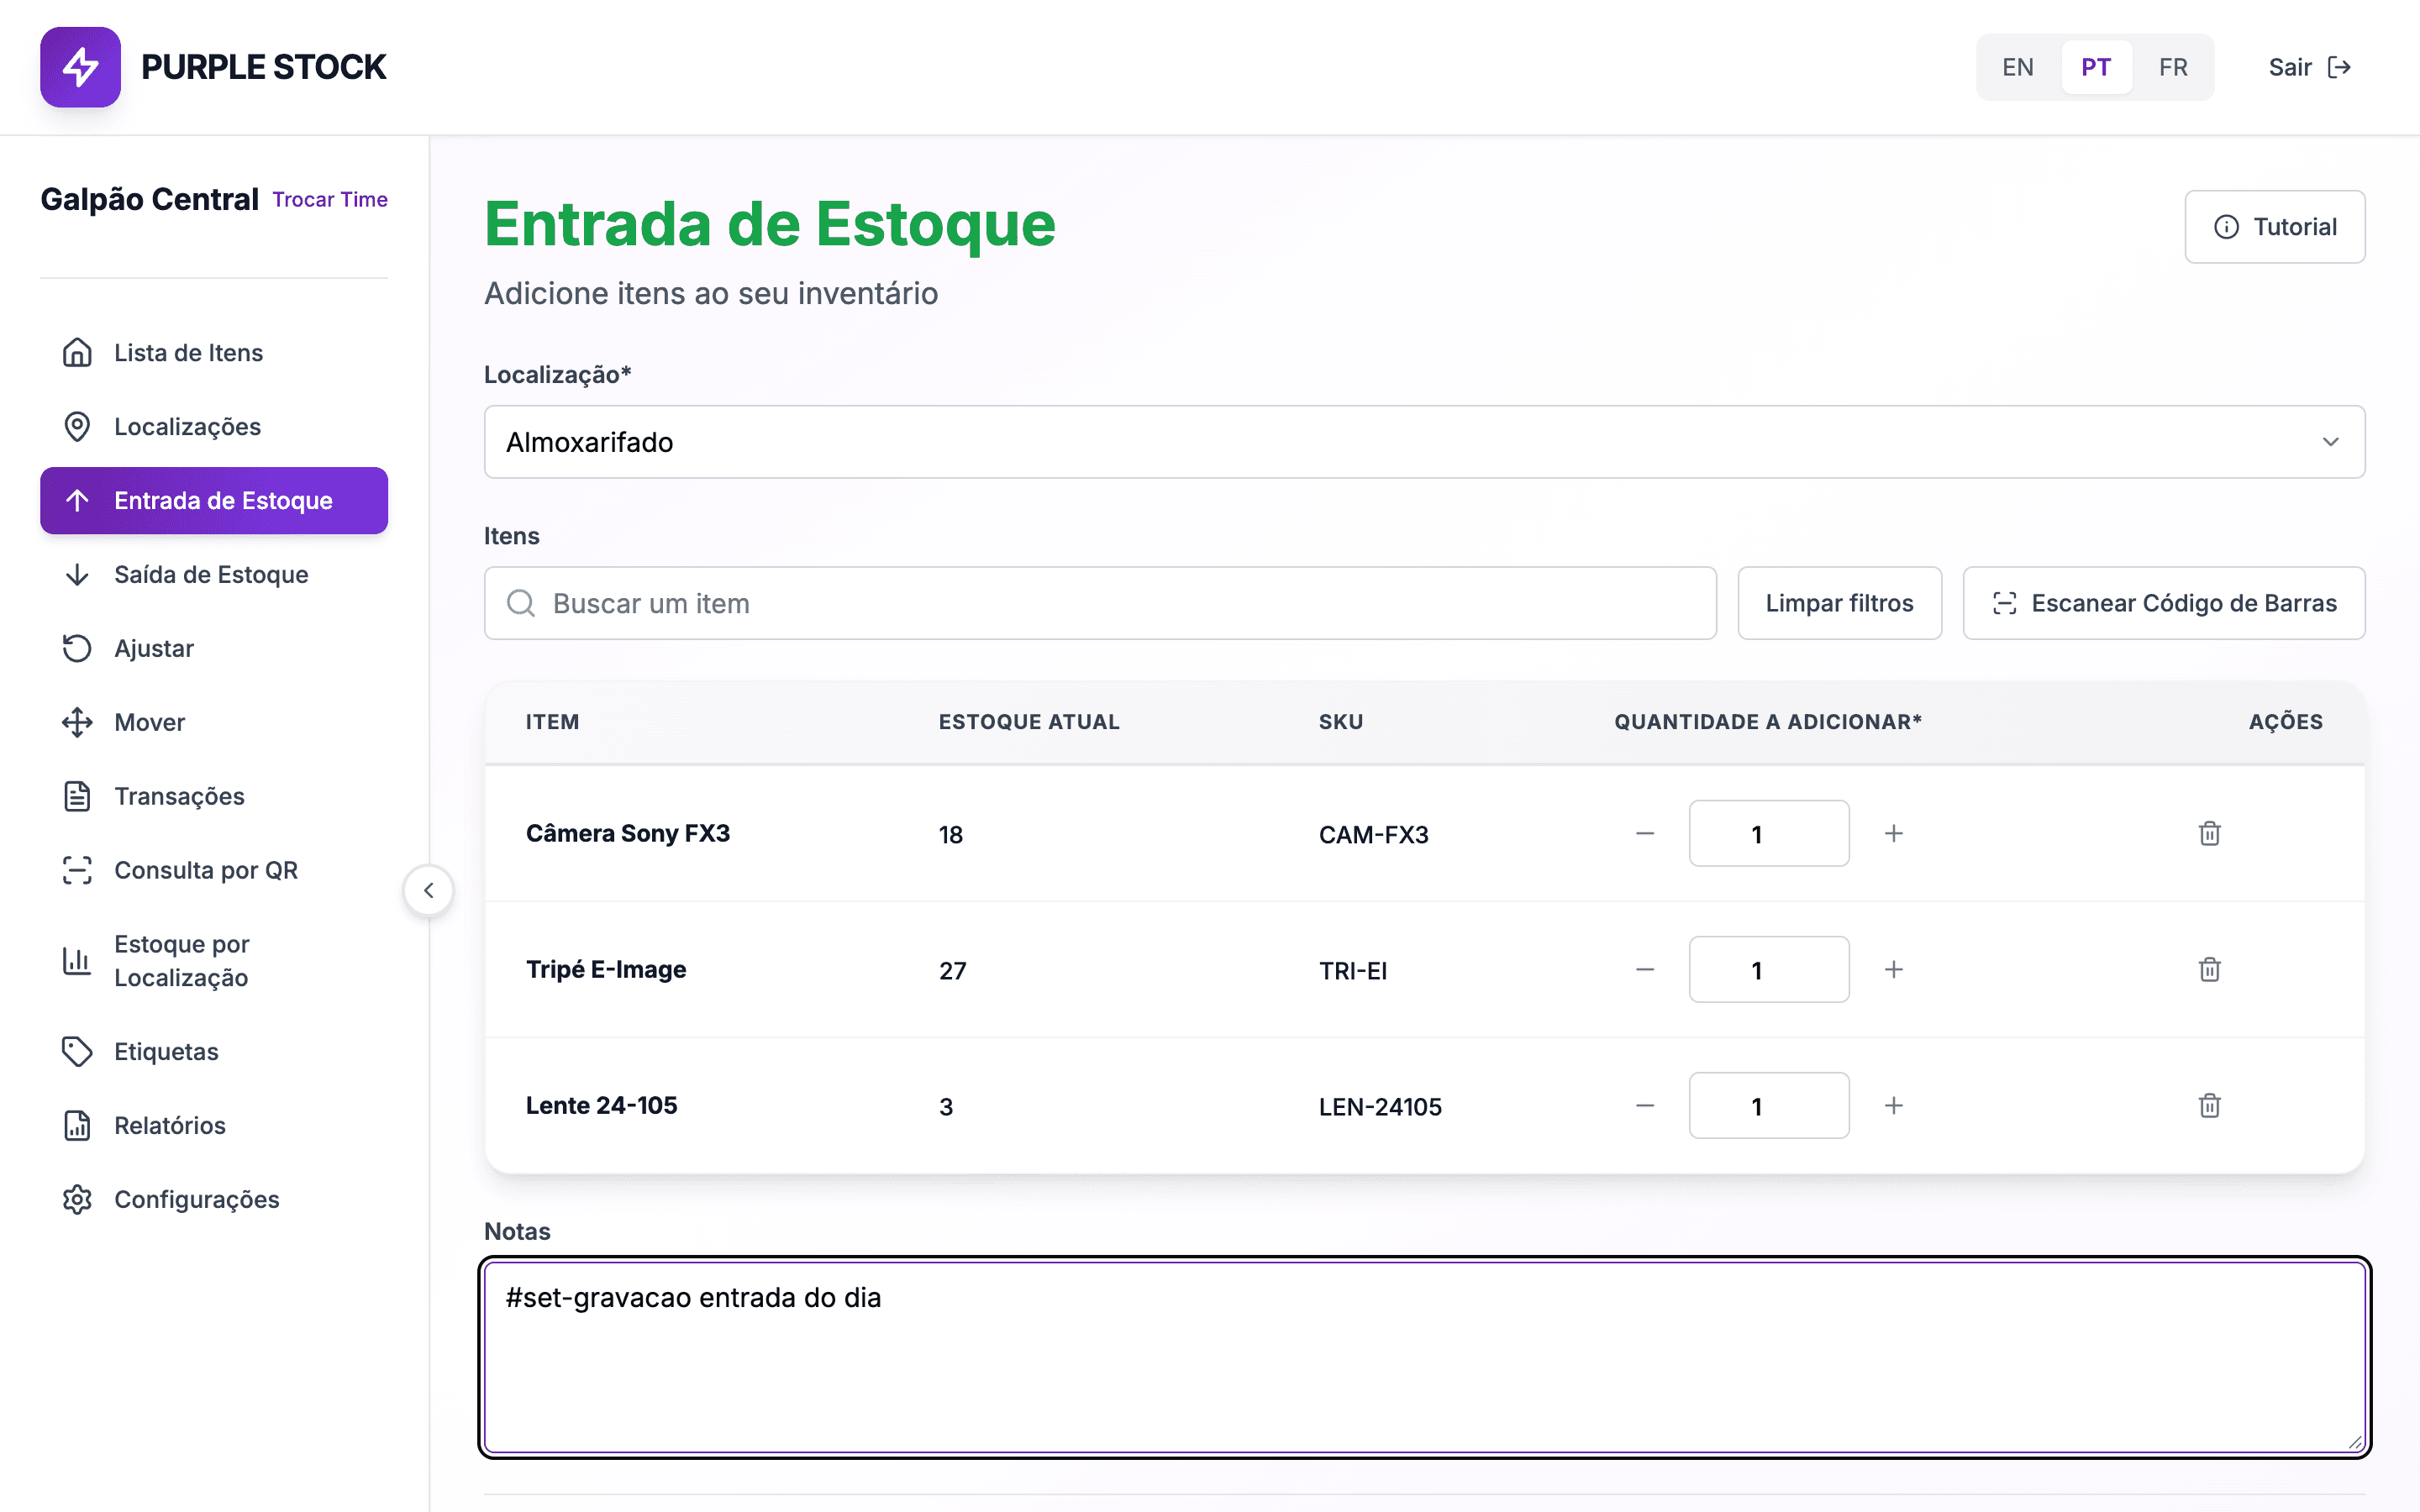Delete the Câmera Sony FX3 row
Viewport: 2420px width, 1512px height.
pyautogui.click(x=2209, y=833)
